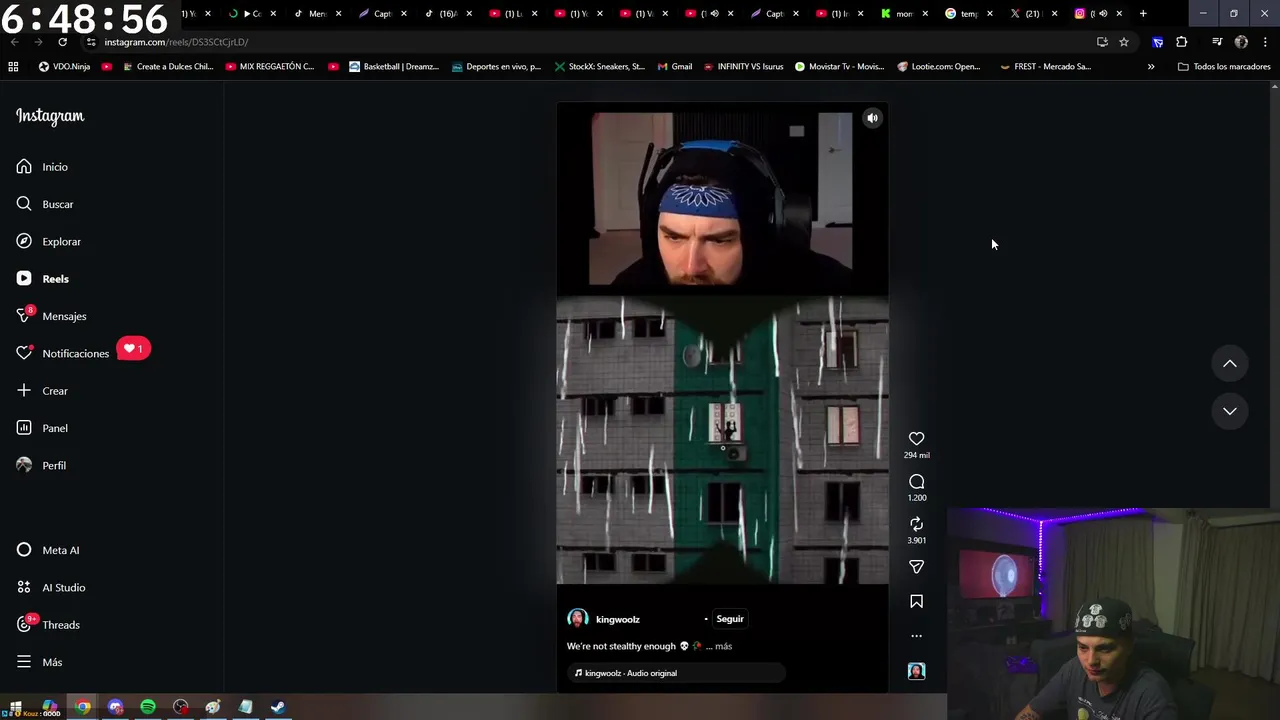Open the Windows Start menu

coord(15,708)
